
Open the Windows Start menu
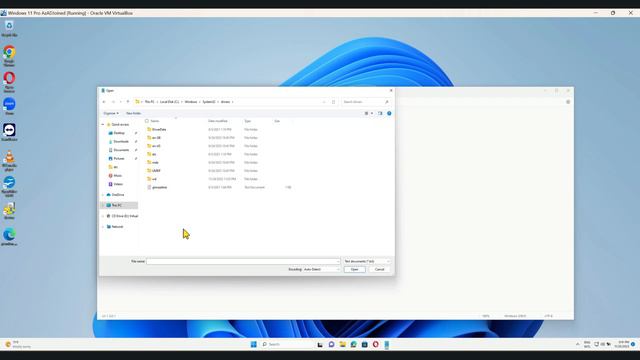[x=253, y=344]
